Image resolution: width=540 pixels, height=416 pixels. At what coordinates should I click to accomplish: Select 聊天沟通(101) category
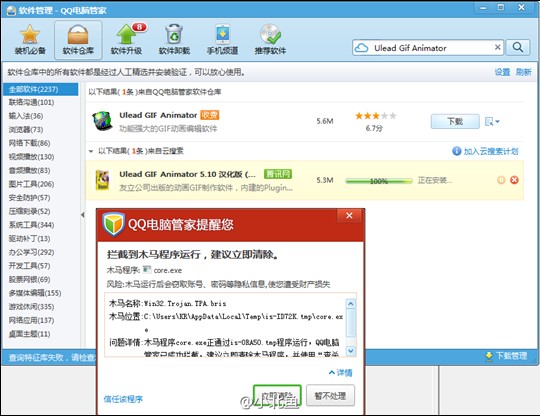pyautogui.click(x=31, y=102)
